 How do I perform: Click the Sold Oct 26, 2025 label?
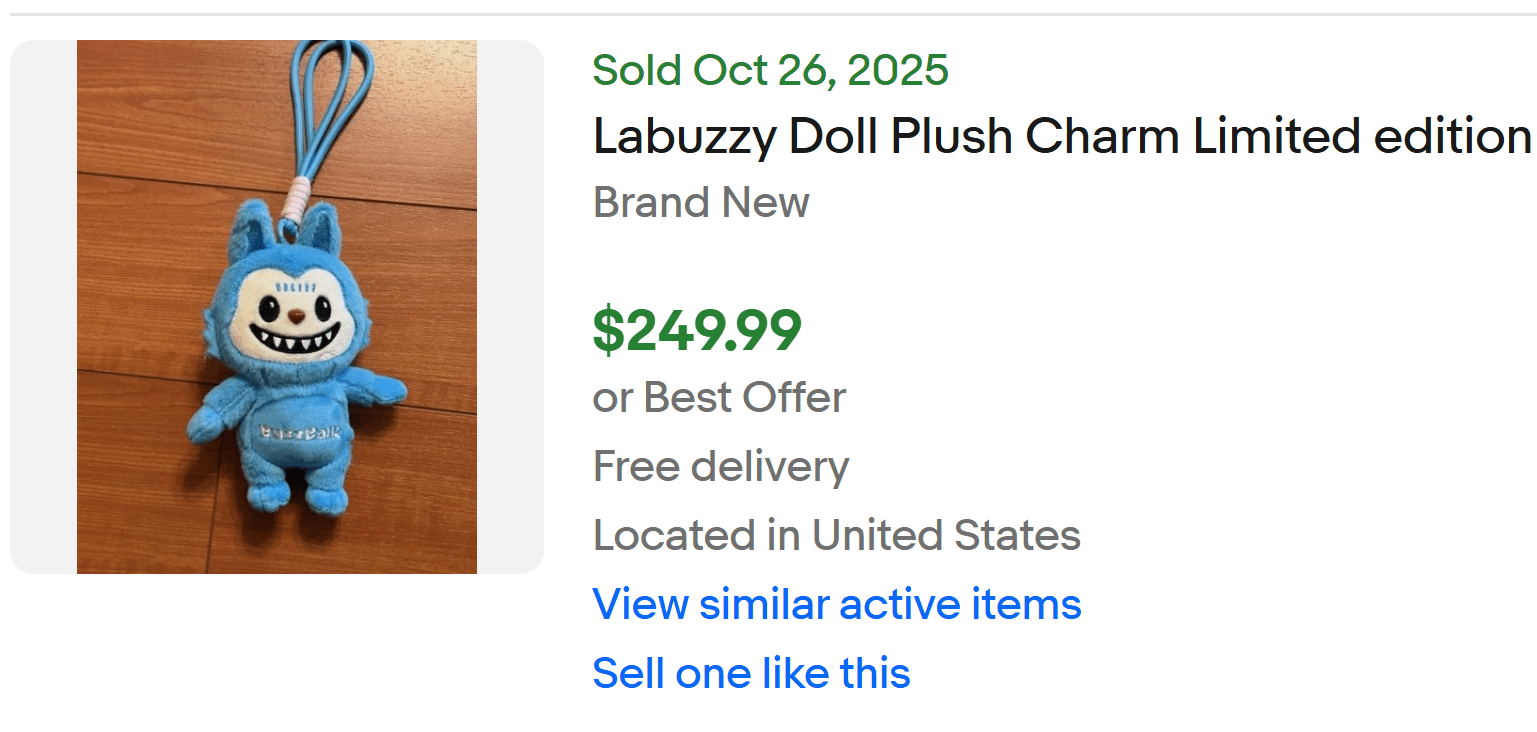[x=770, y=70]
